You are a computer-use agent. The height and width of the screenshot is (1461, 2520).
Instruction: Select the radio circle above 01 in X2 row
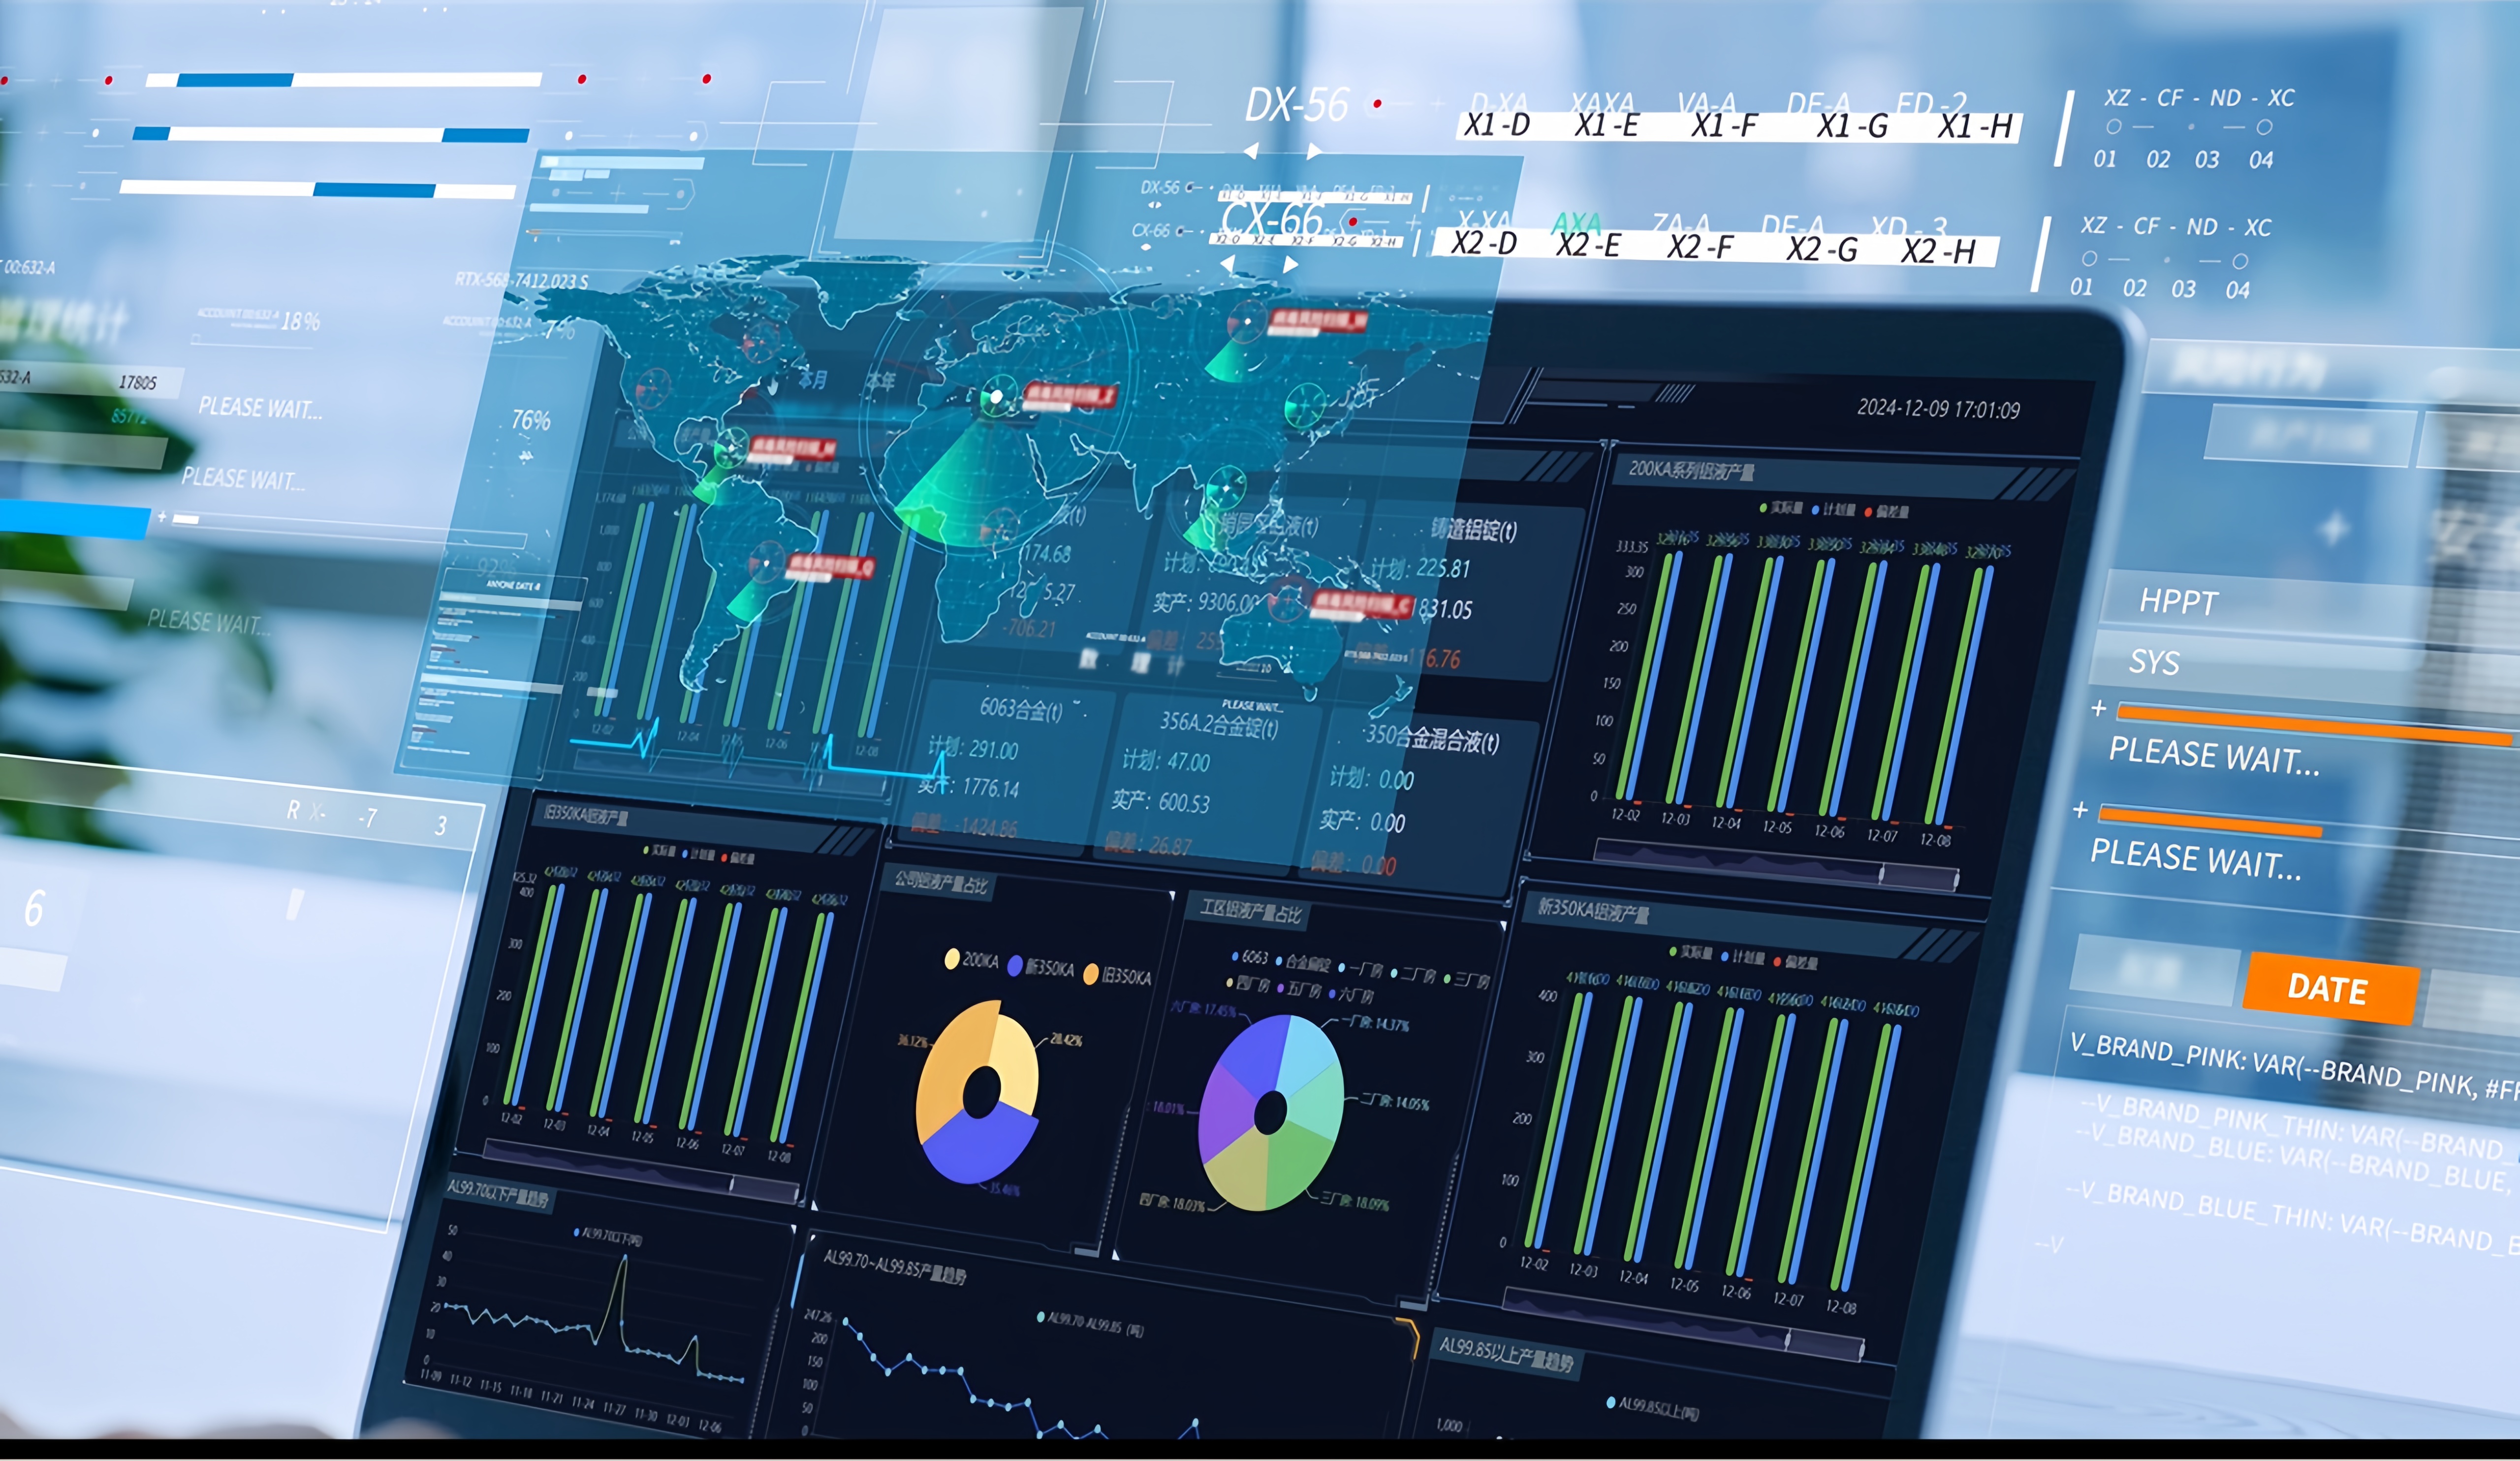(2089, 258)
